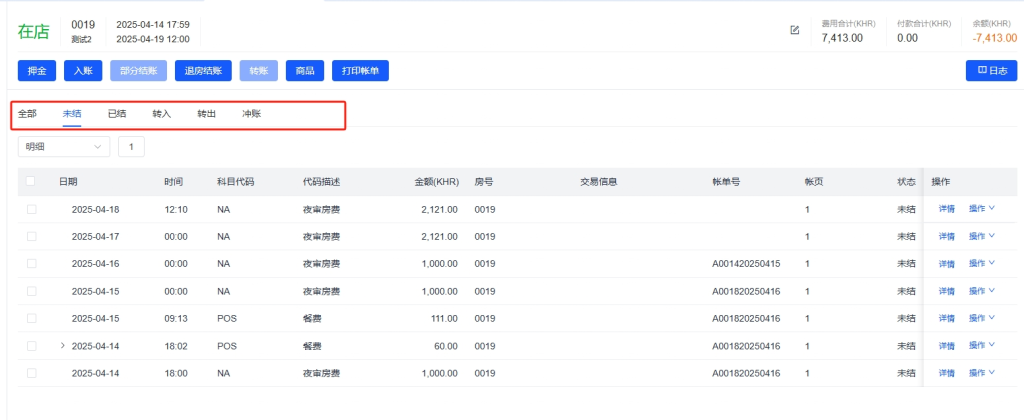The image size is (1024, 420).
Task: Open the 日志 log button
Action: coord(990,71)
